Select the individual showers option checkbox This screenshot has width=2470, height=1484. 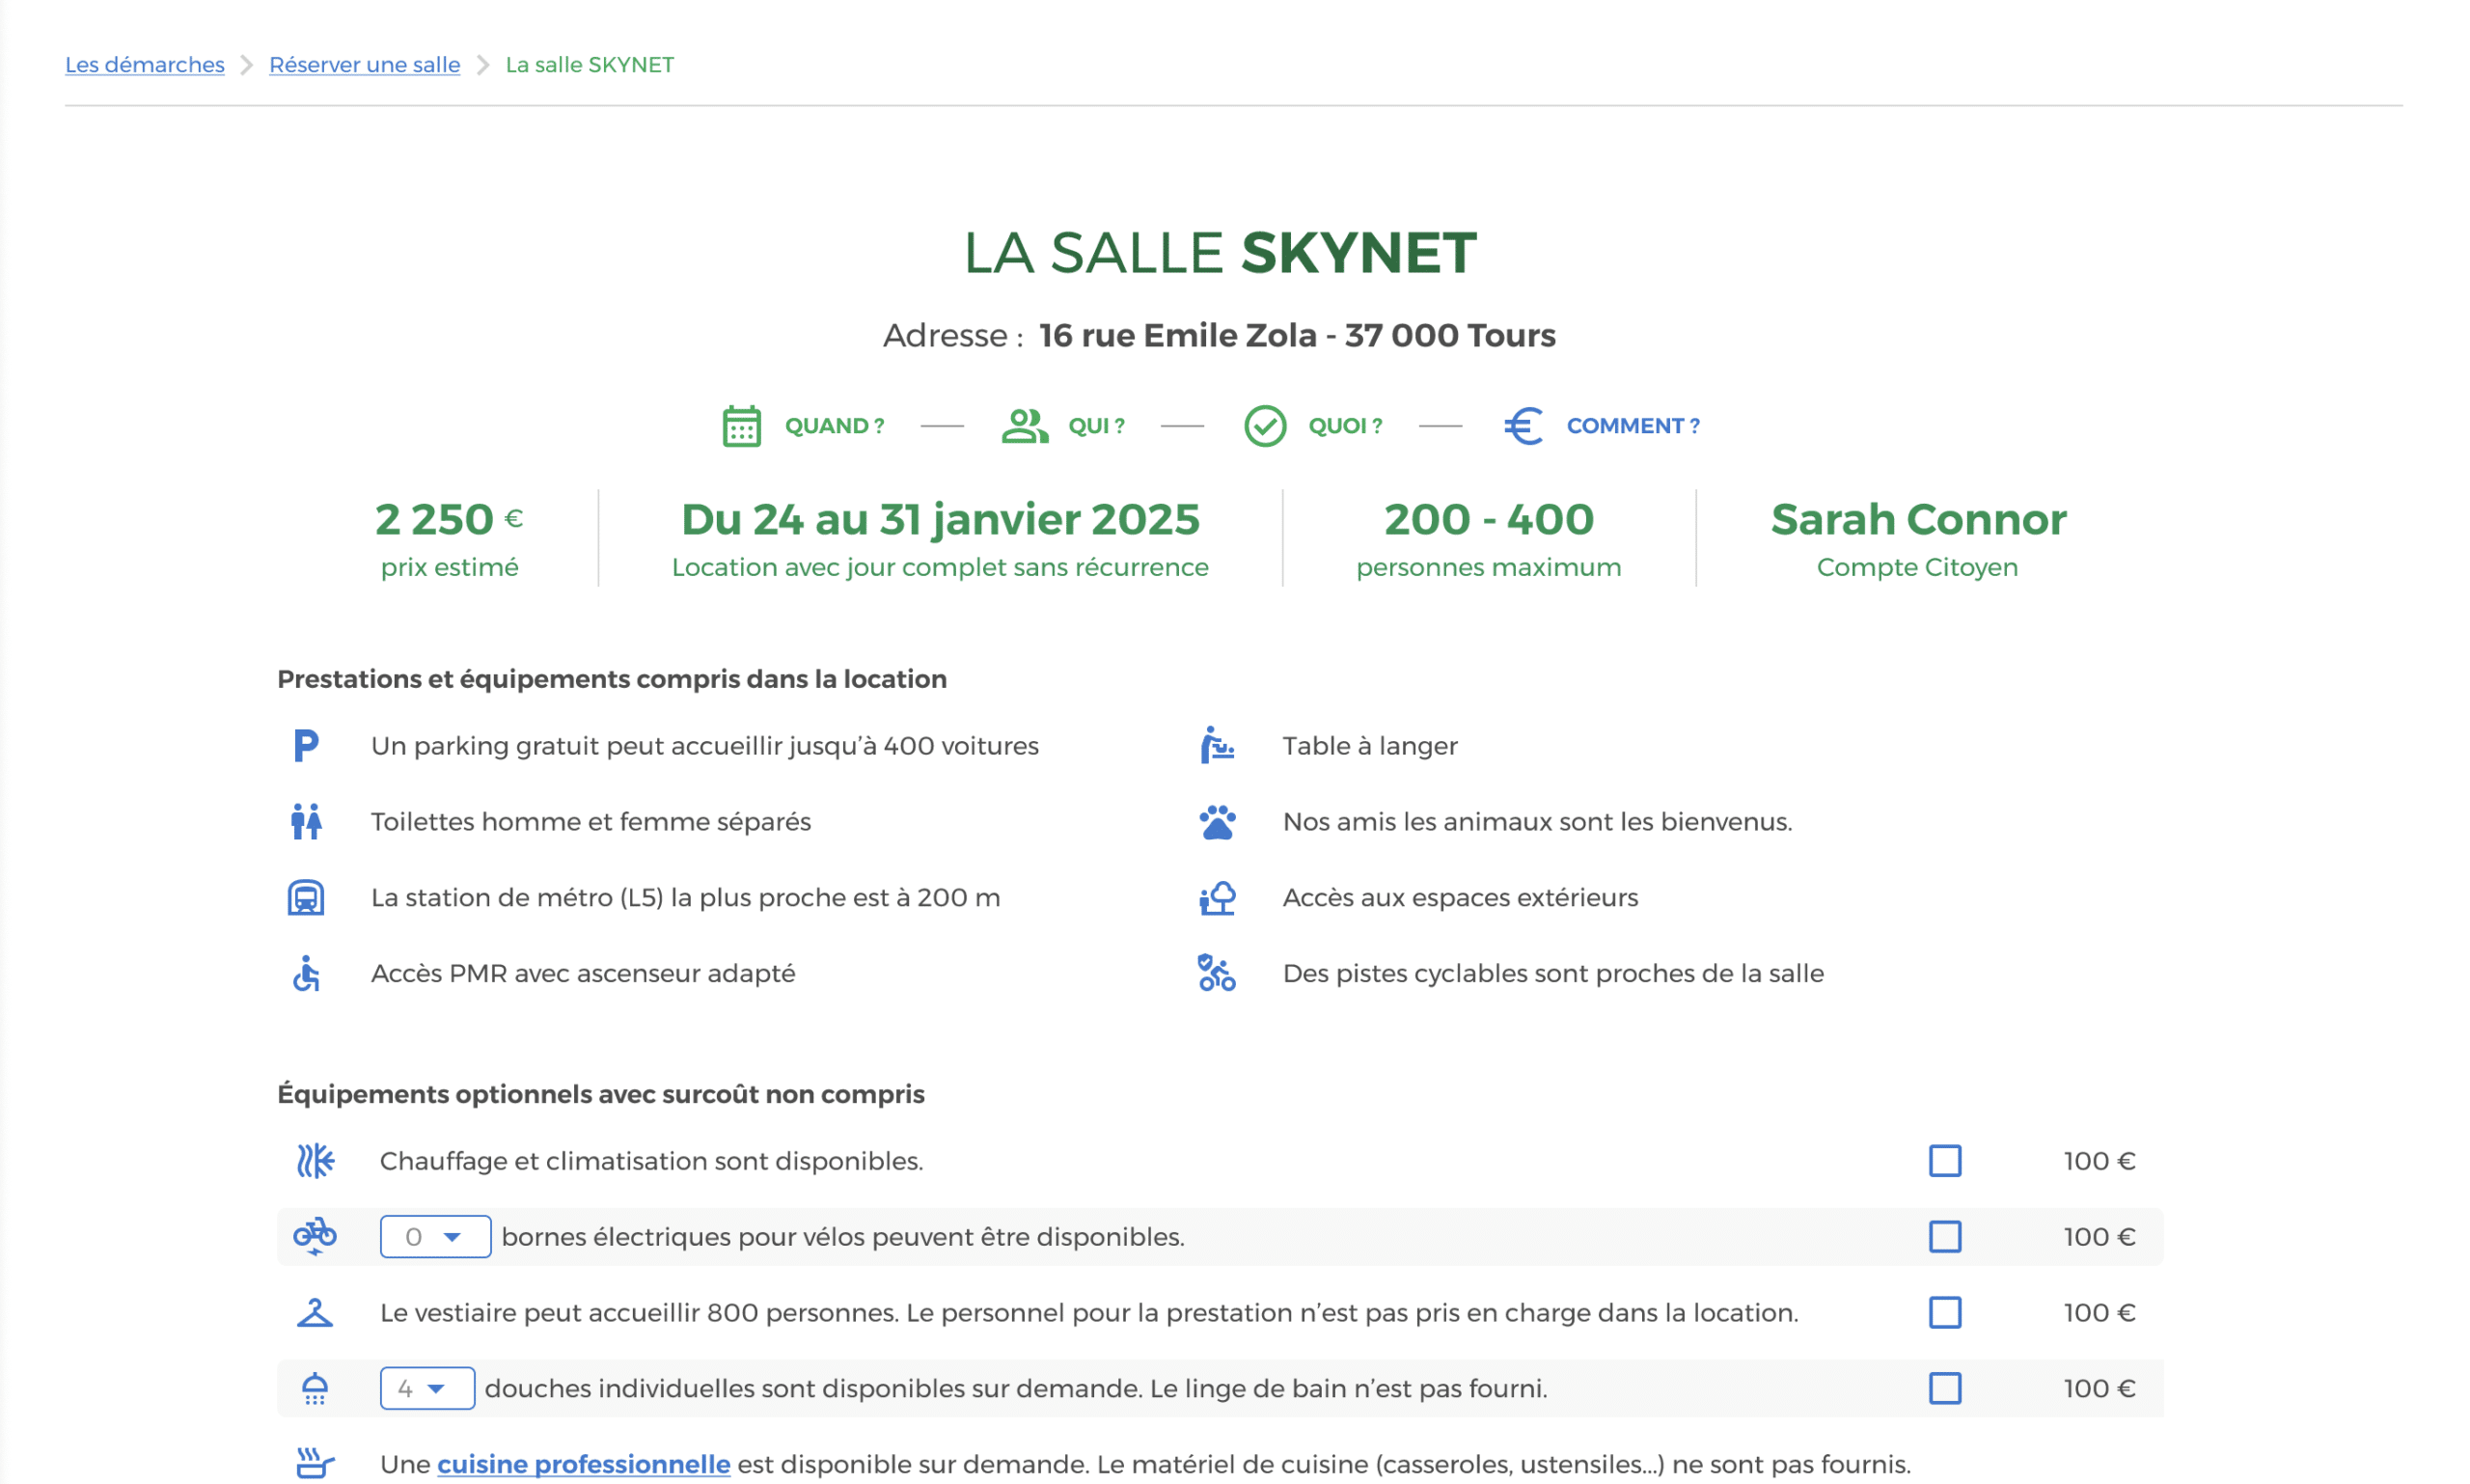click(x=1944, y=1389)
